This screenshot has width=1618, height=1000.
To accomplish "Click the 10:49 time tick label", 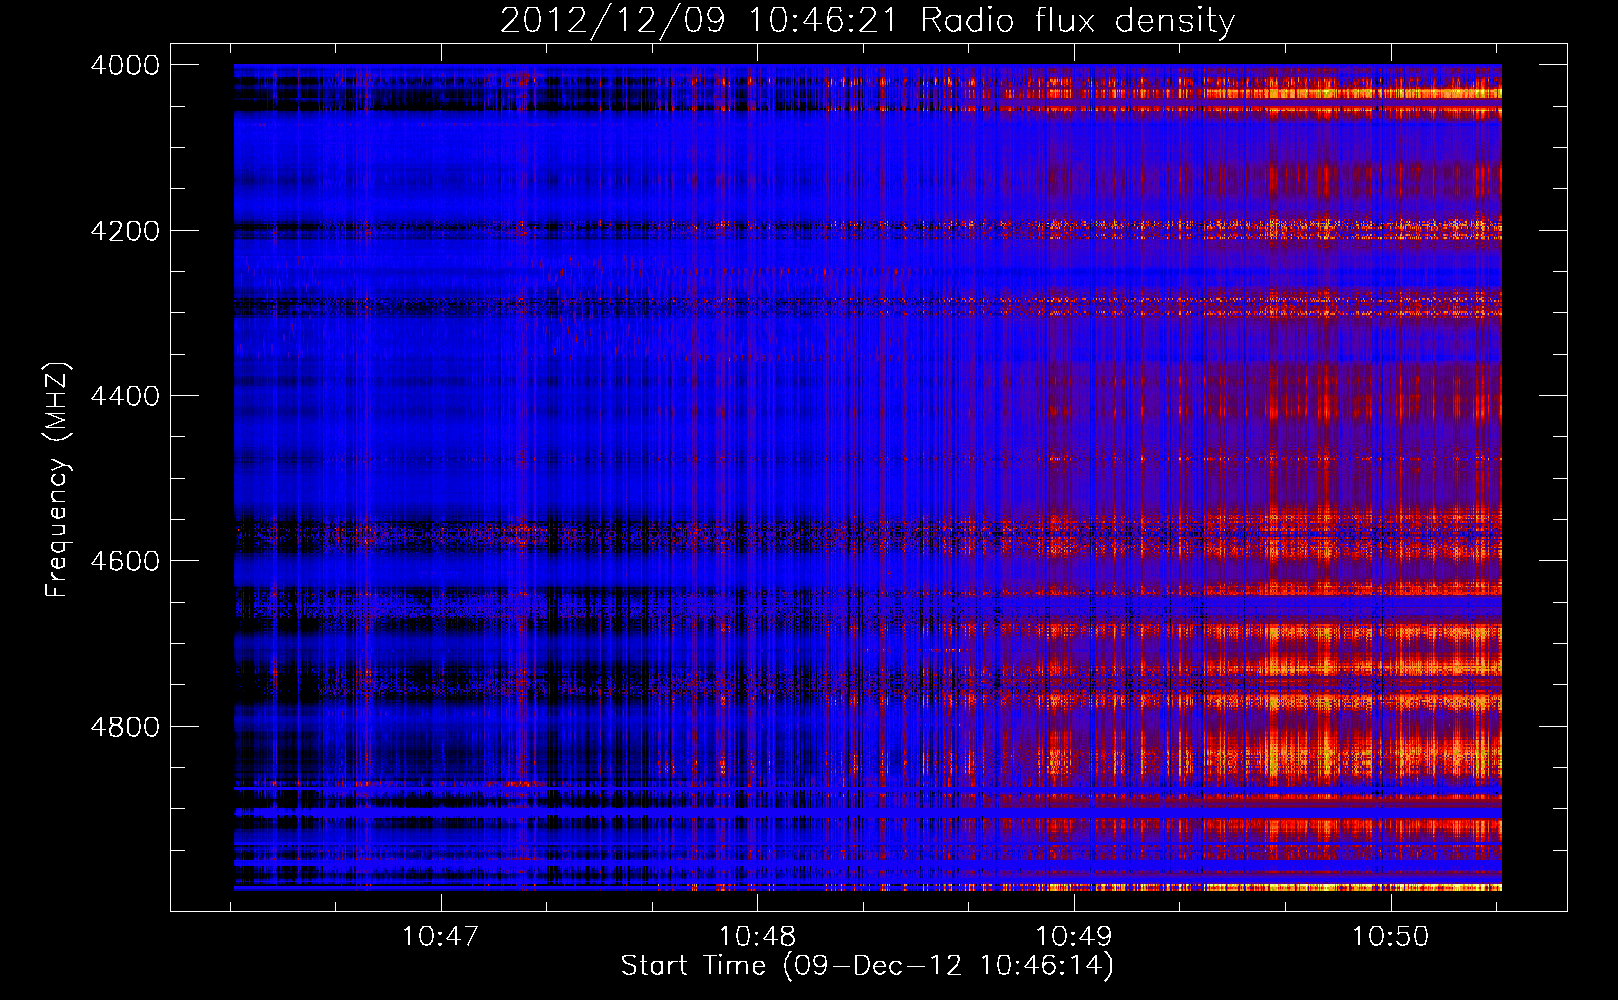I will (1073, 936).
